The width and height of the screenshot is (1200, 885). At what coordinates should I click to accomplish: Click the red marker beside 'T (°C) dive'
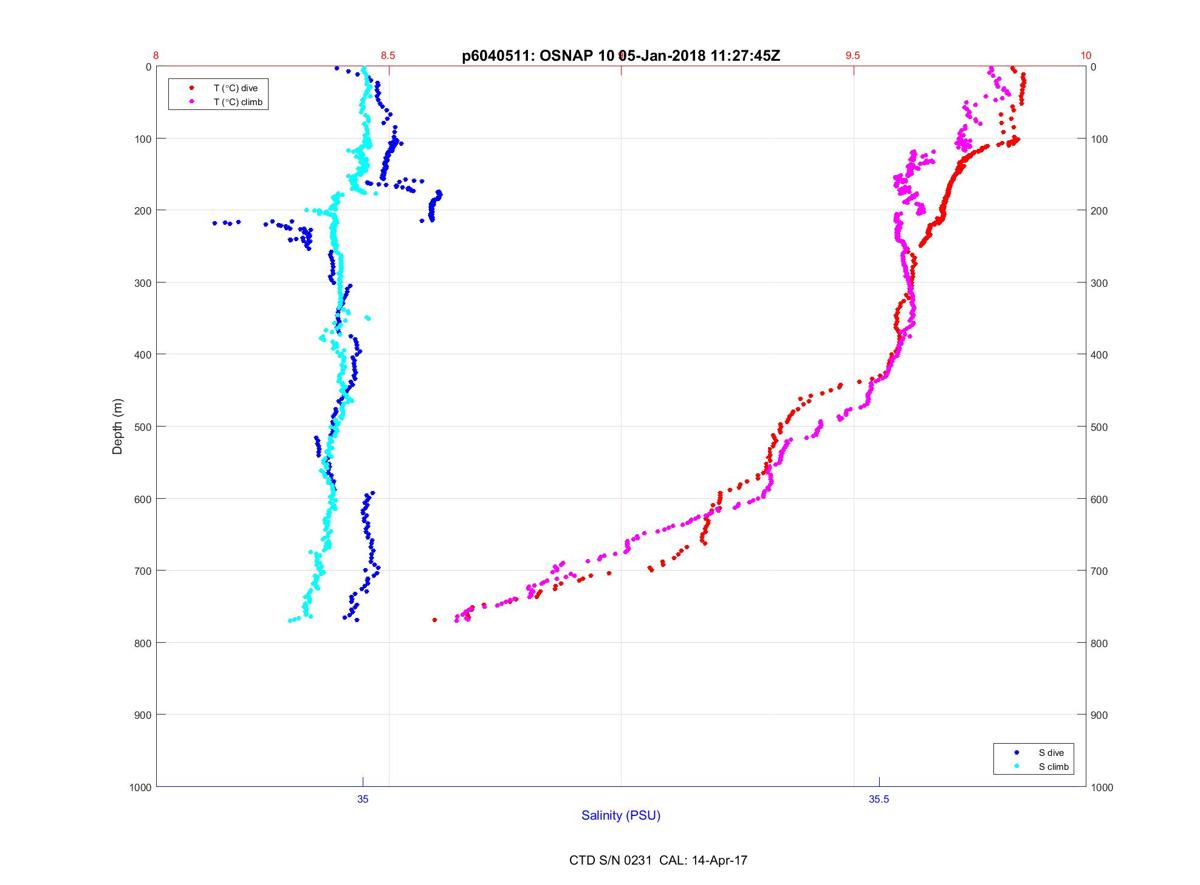click(x=190, y=88)
